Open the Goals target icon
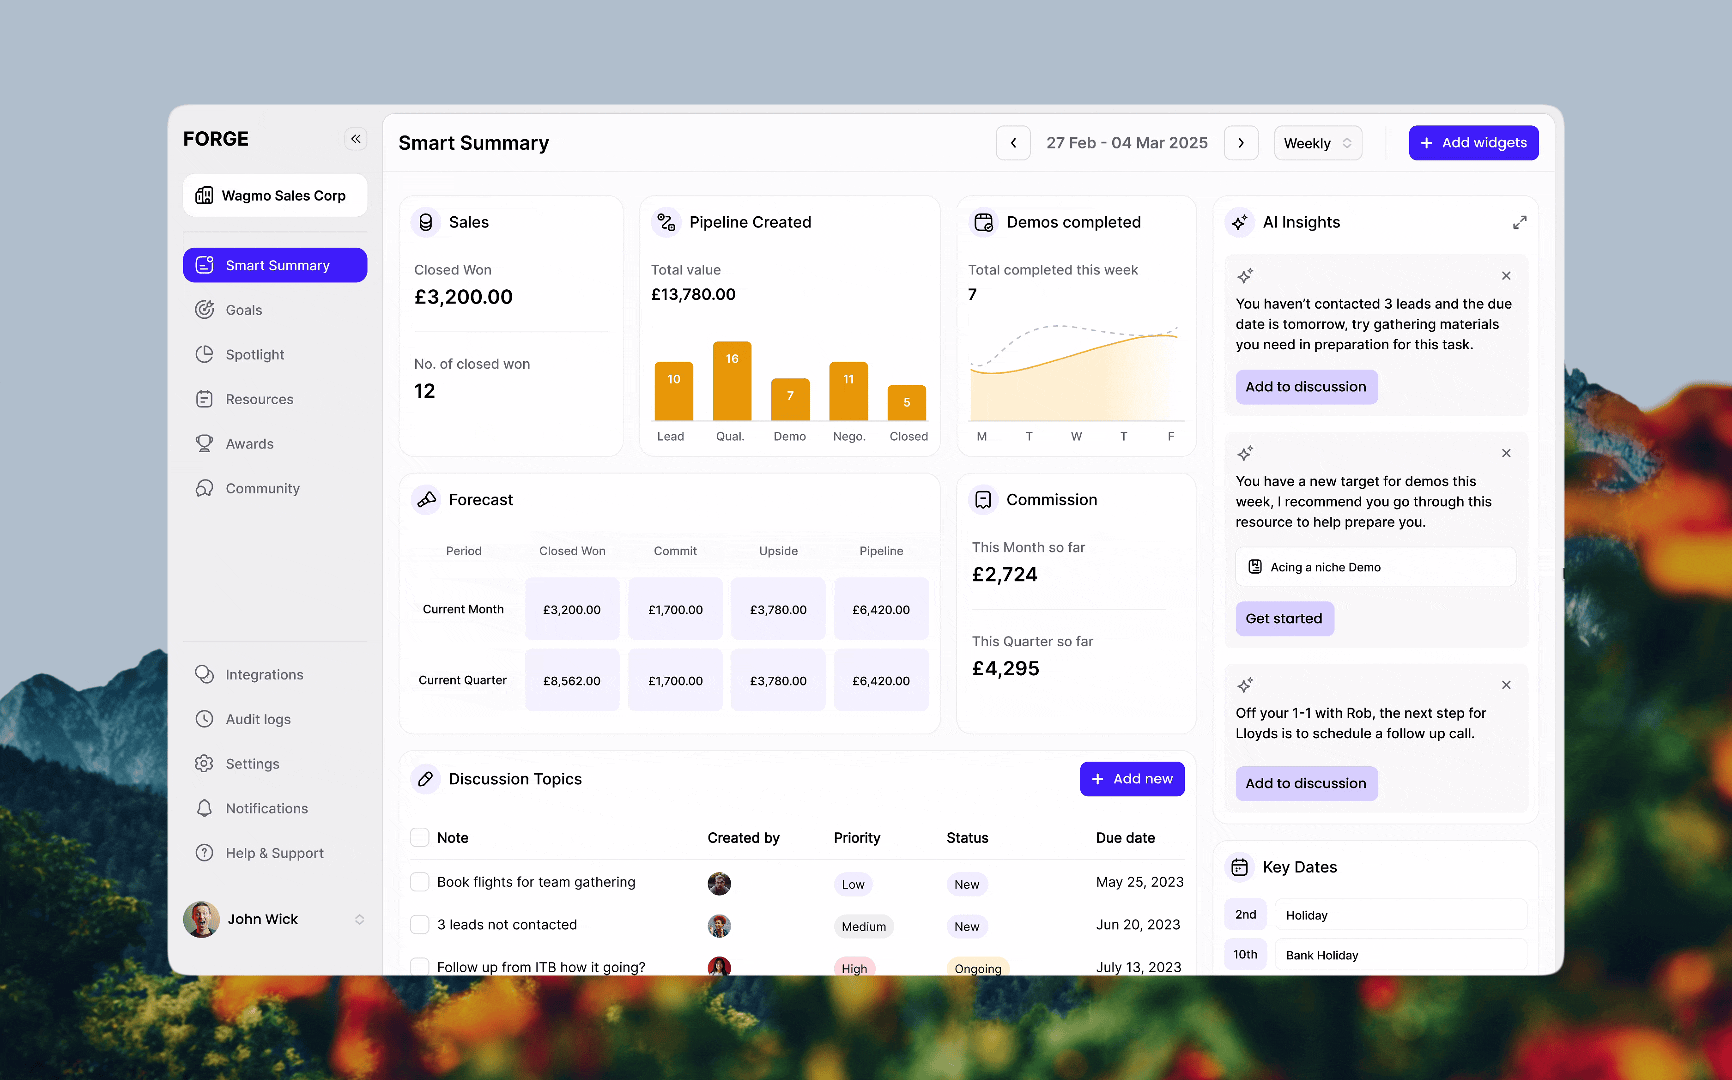 tap(204, 310)
